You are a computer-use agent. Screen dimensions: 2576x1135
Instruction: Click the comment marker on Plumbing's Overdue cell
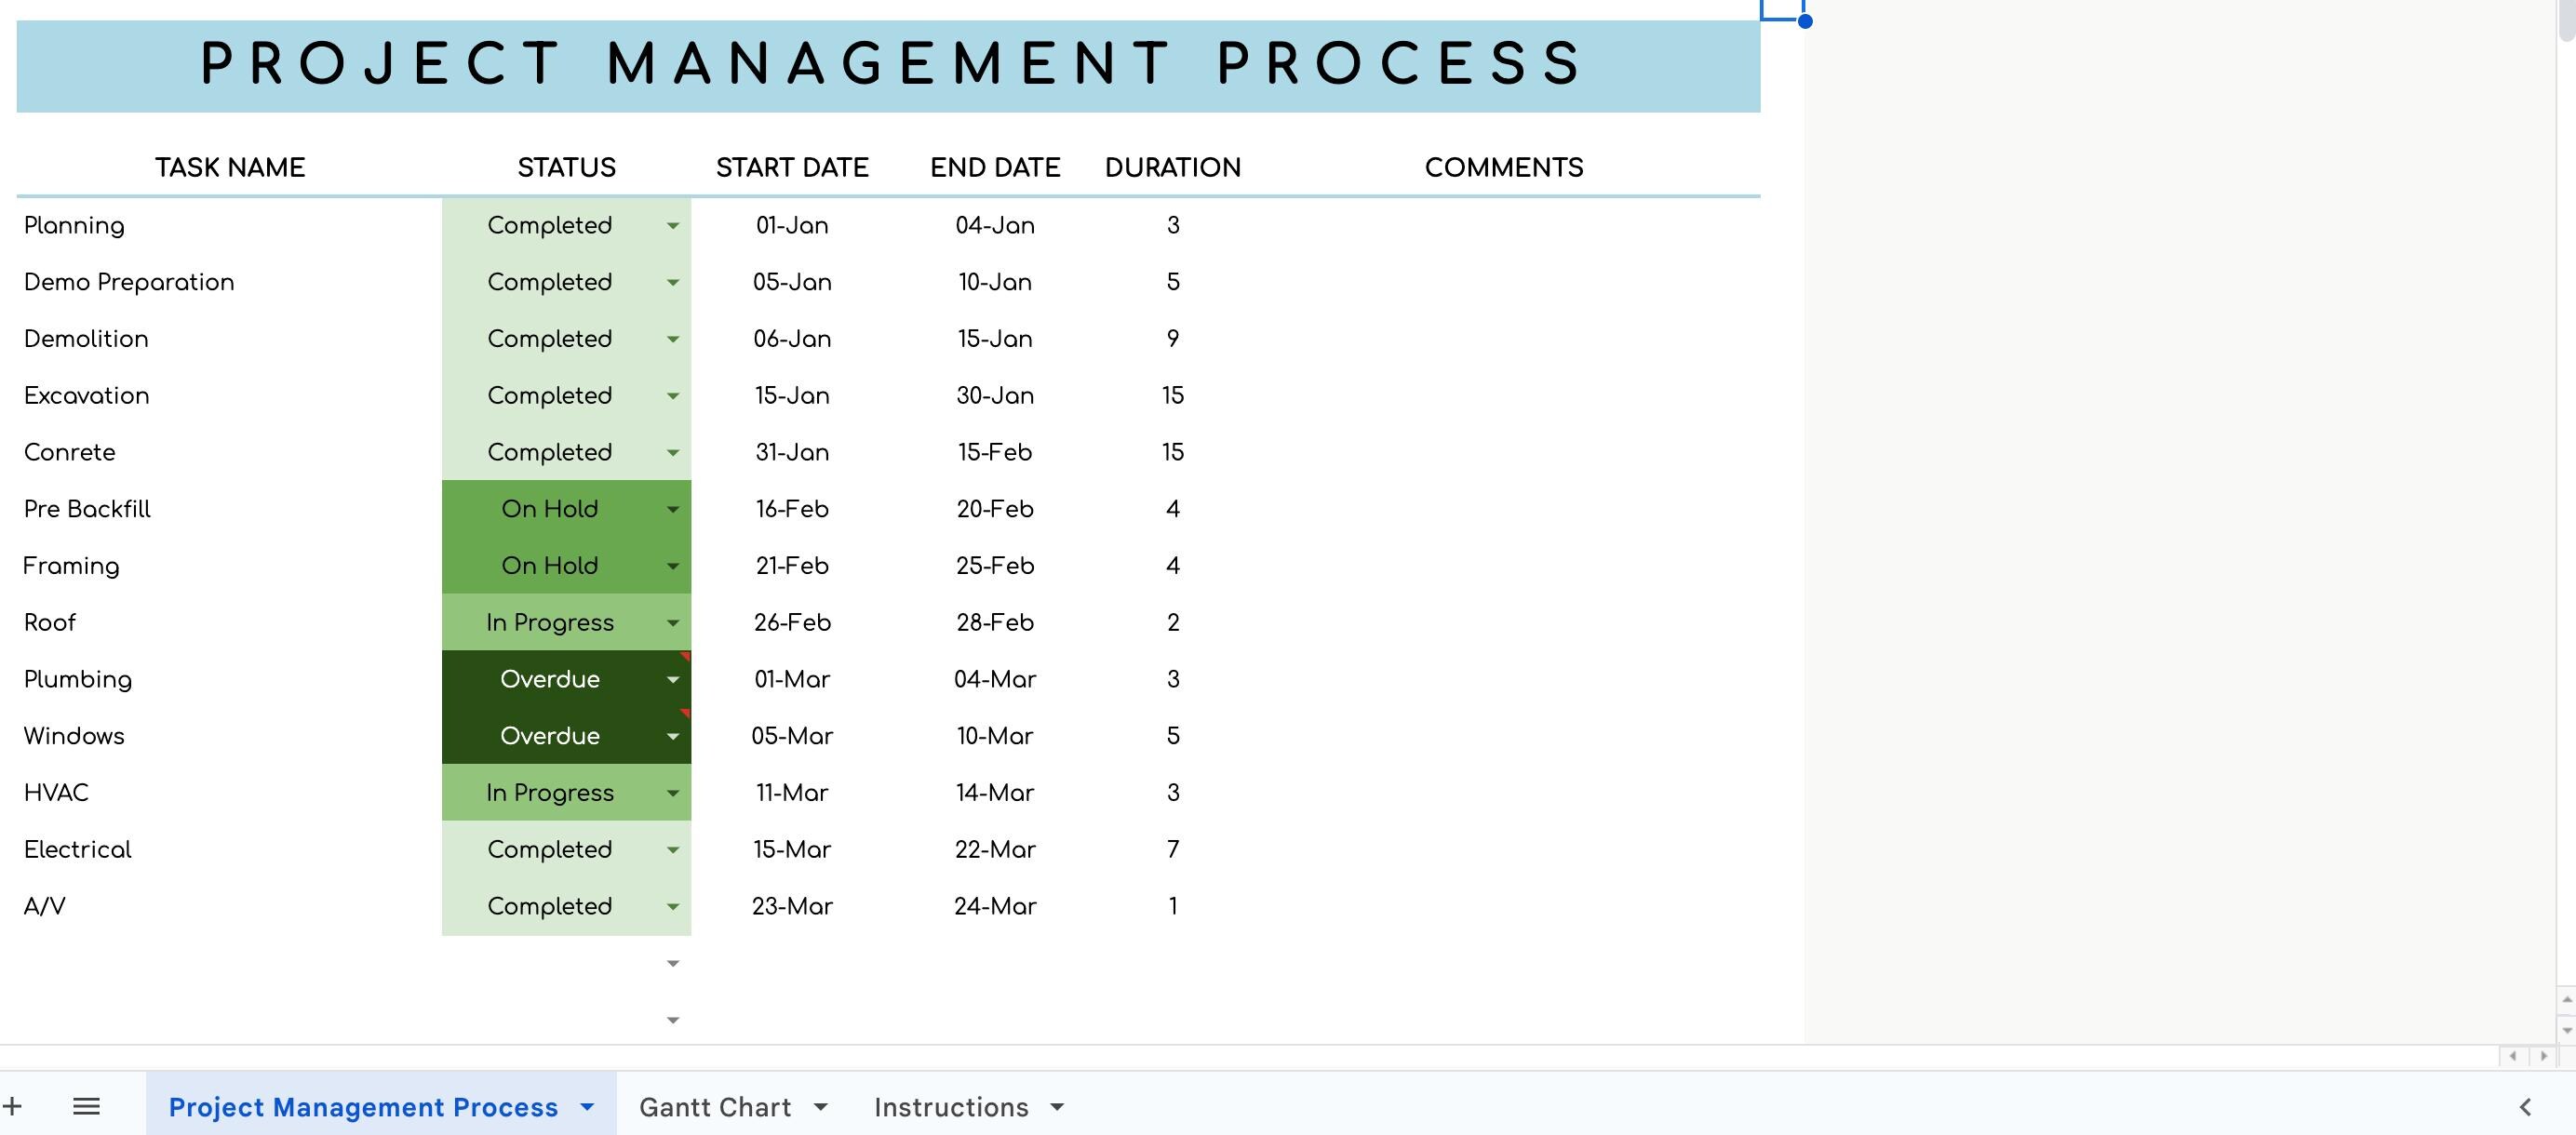(684, 655)
